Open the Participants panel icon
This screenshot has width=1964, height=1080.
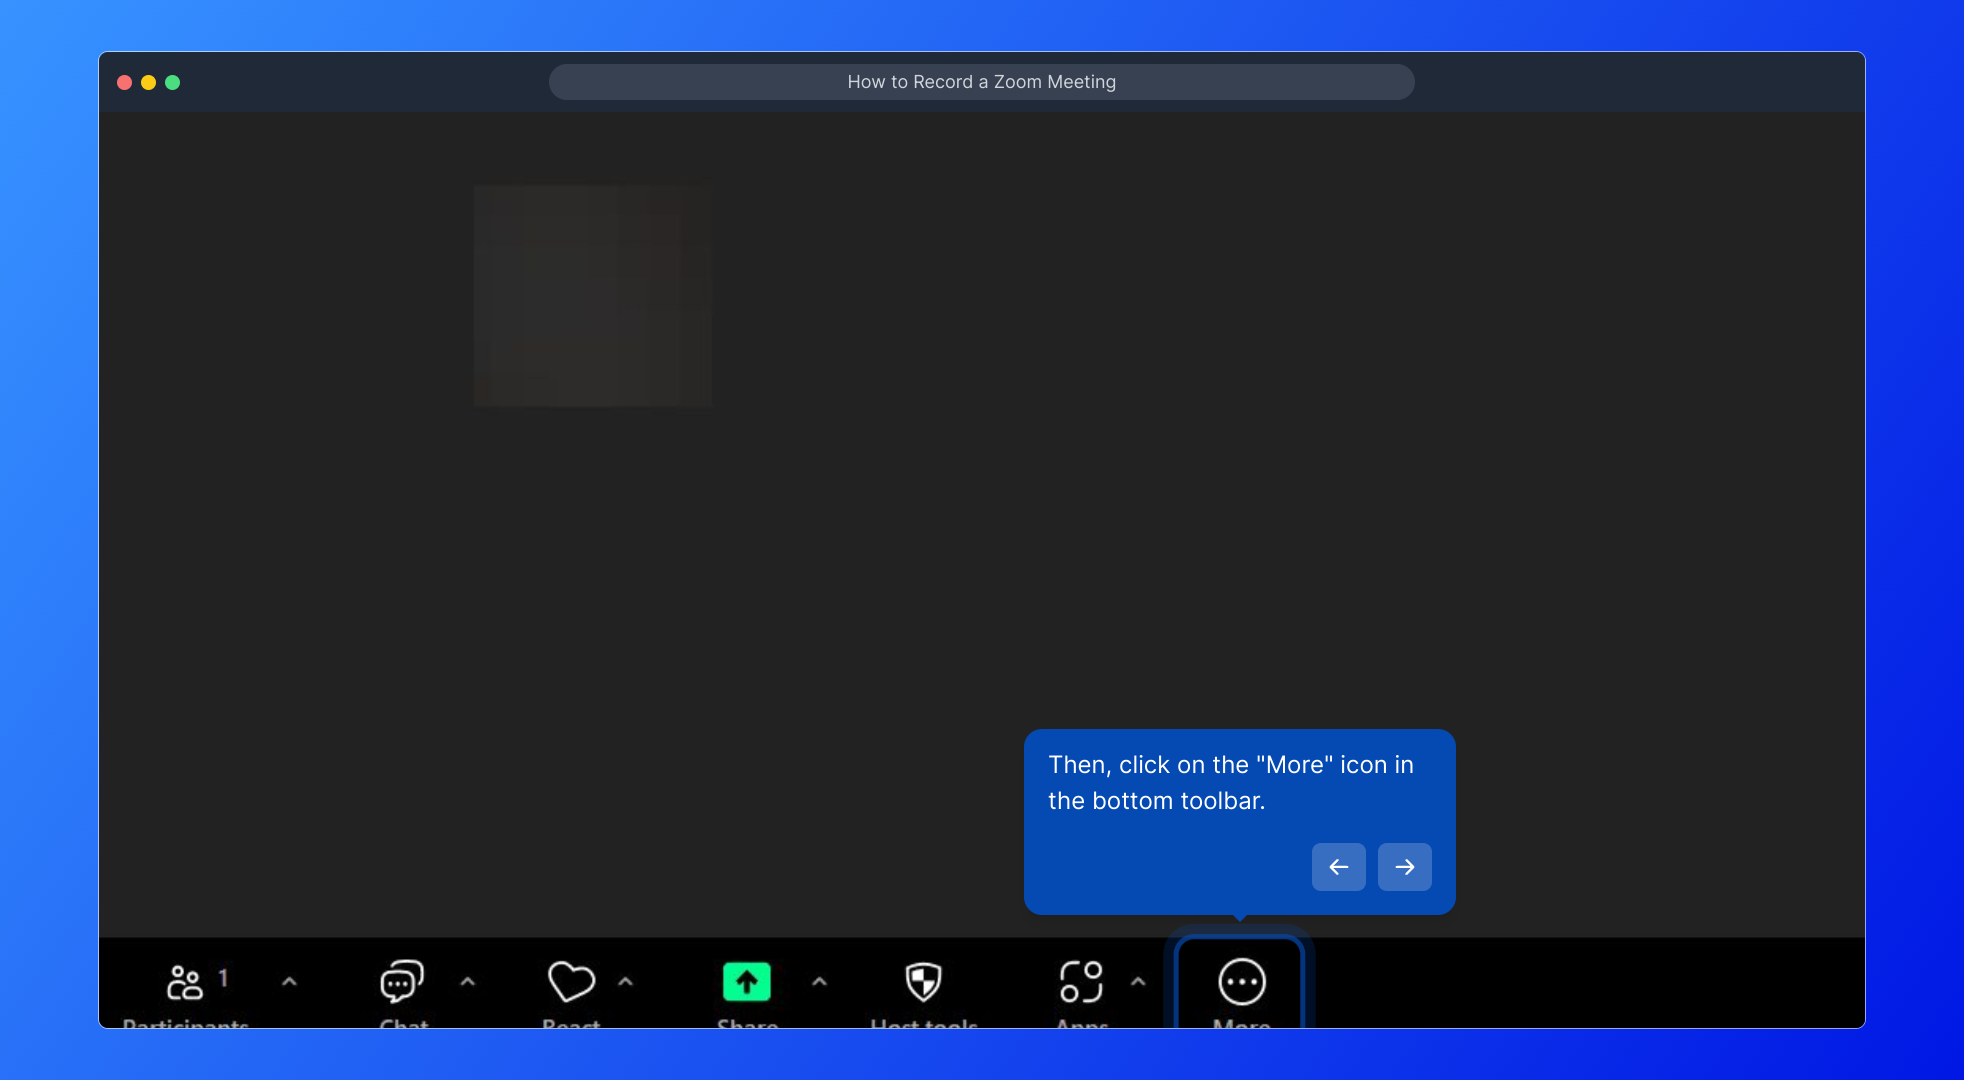[185, 982]
